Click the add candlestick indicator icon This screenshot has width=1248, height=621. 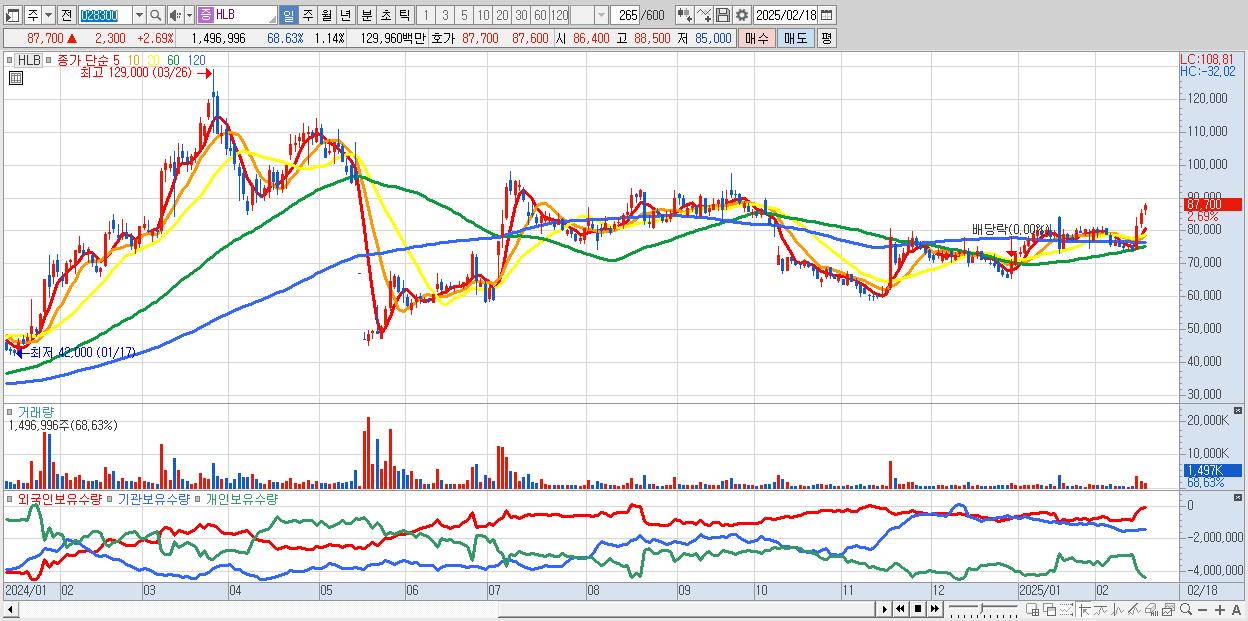pos(684,15)
